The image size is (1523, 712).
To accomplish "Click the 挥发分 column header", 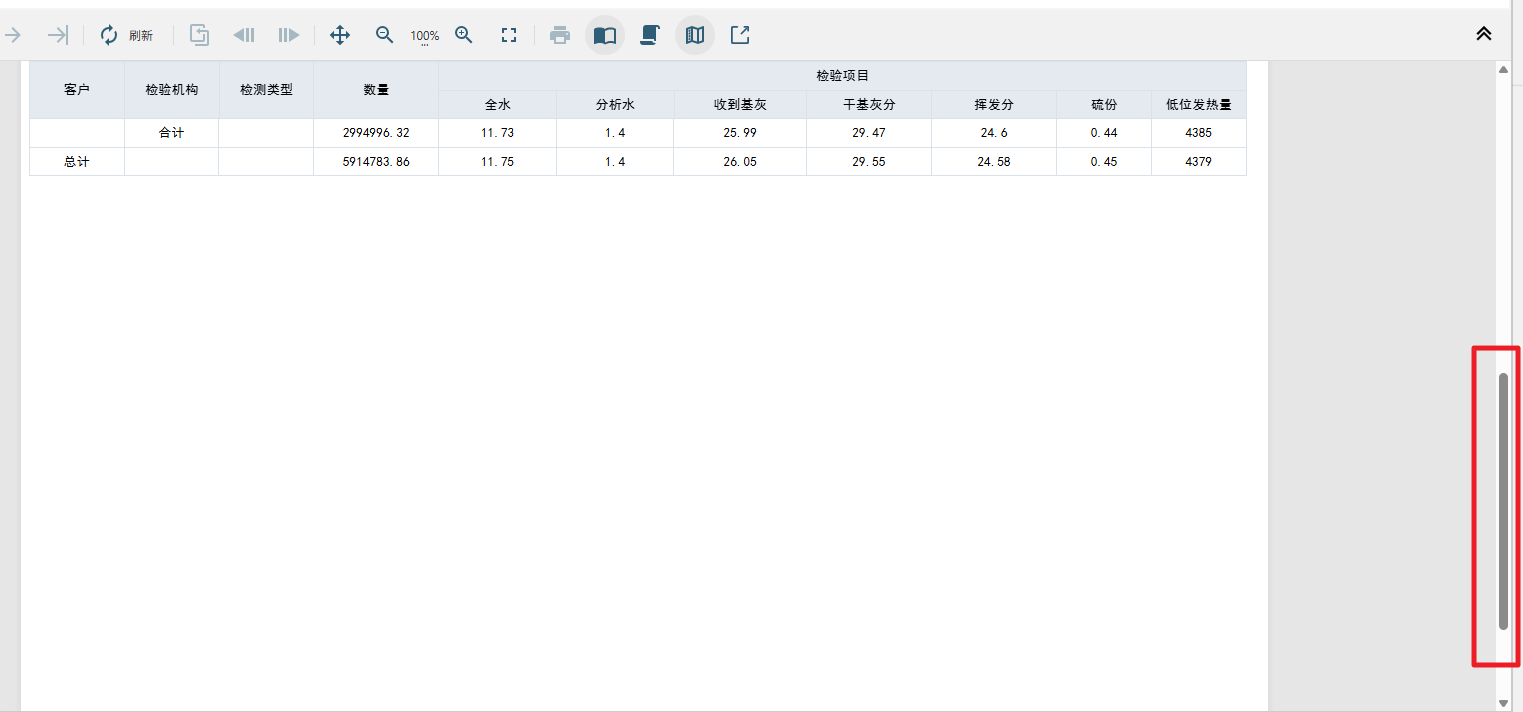I will 994,105.
